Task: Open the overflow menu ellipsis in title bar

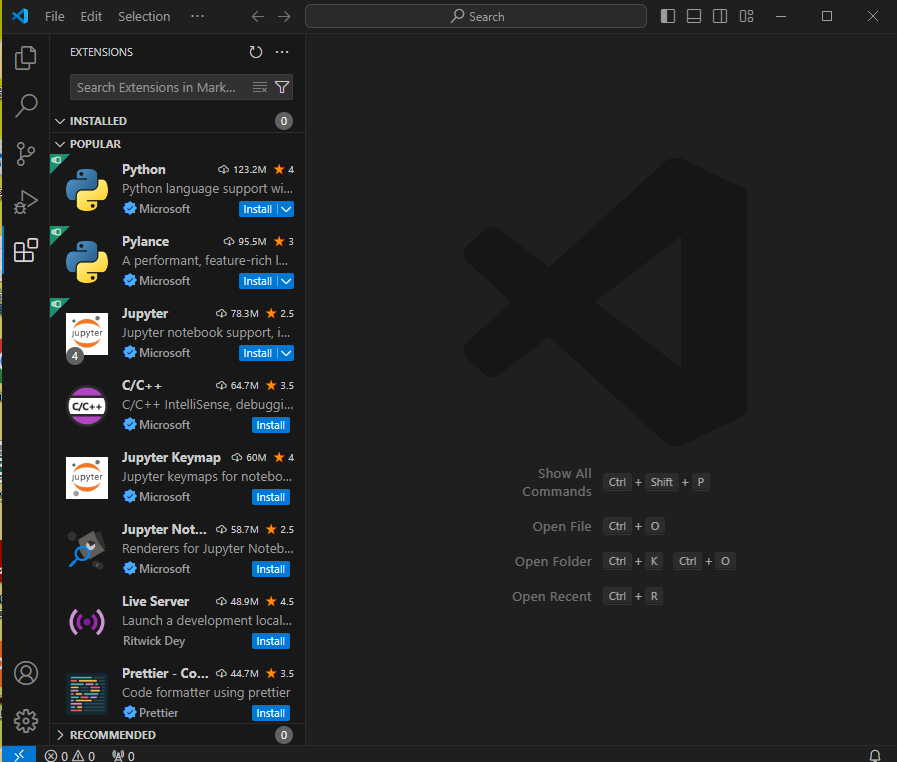Action: pyautogui.click(x=197, y=16)
